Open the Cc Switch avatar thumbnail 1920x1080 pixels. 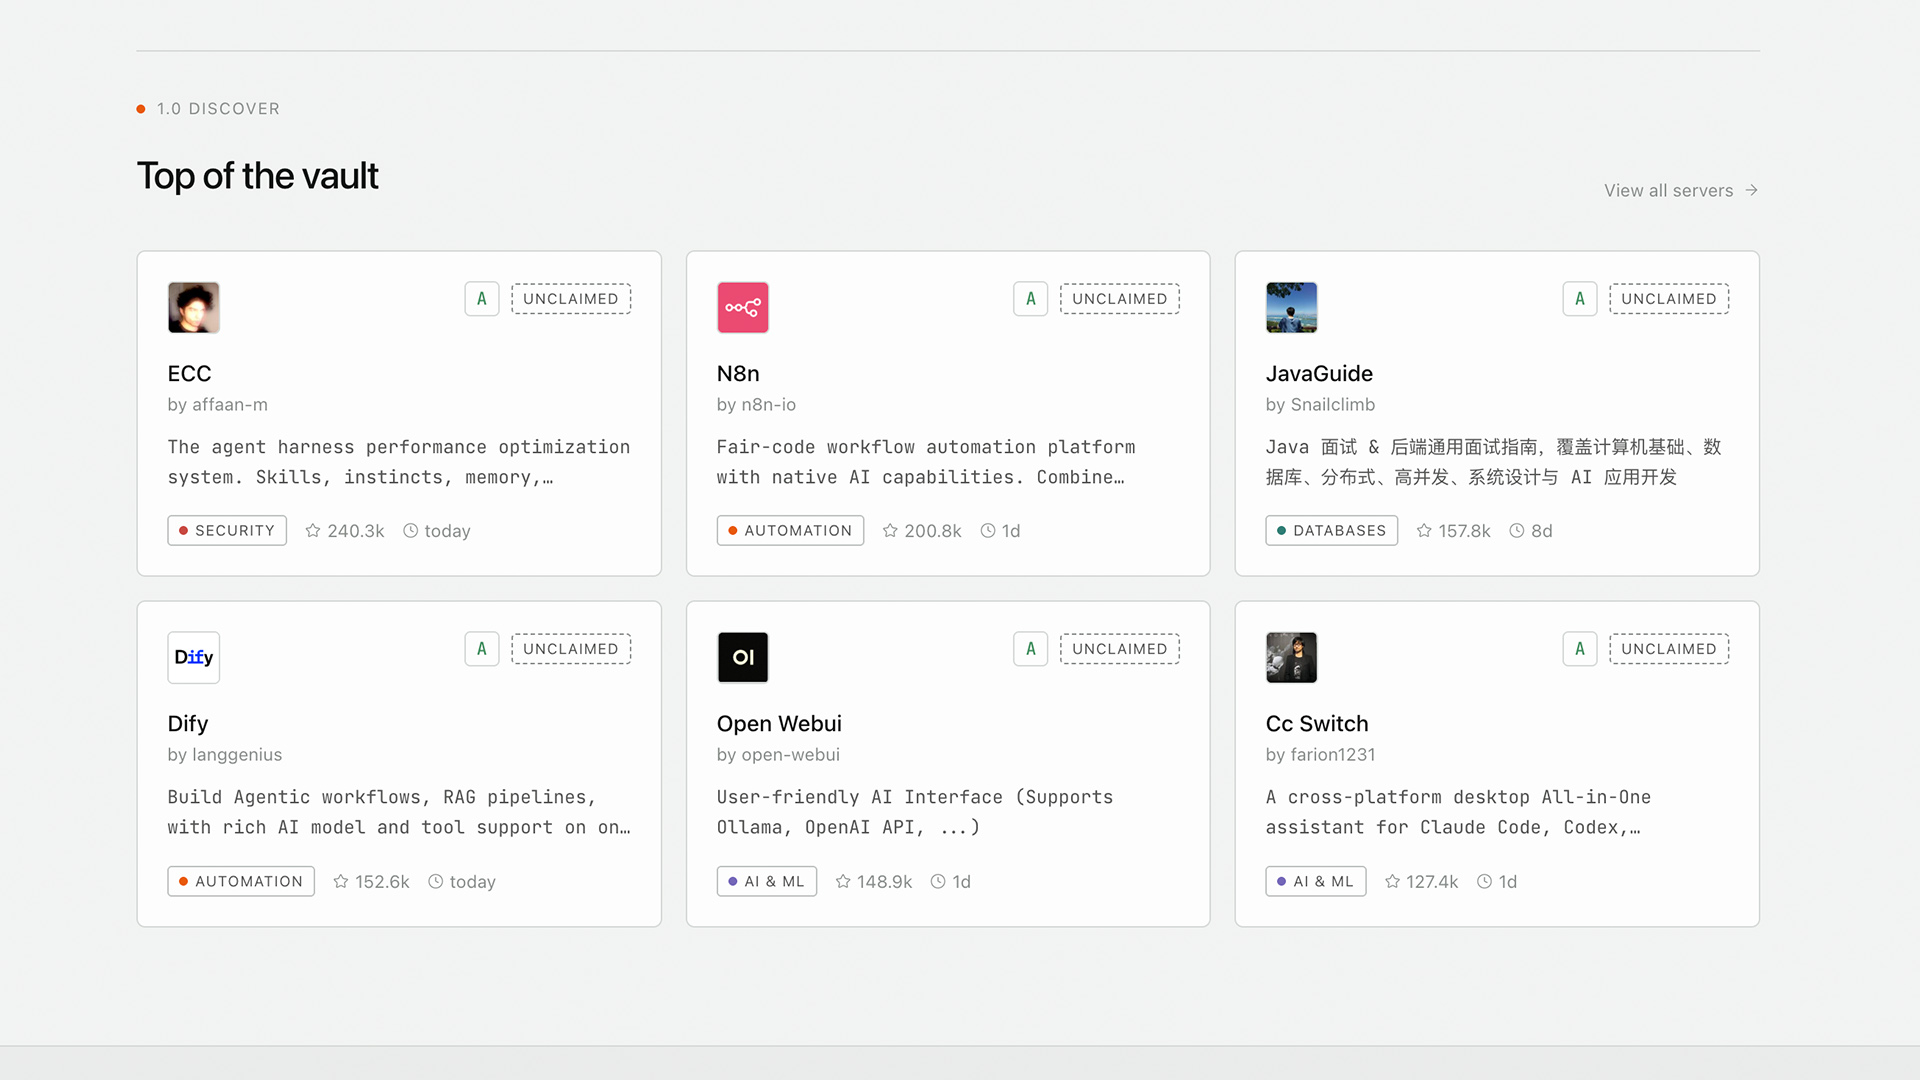(1291, 657)
